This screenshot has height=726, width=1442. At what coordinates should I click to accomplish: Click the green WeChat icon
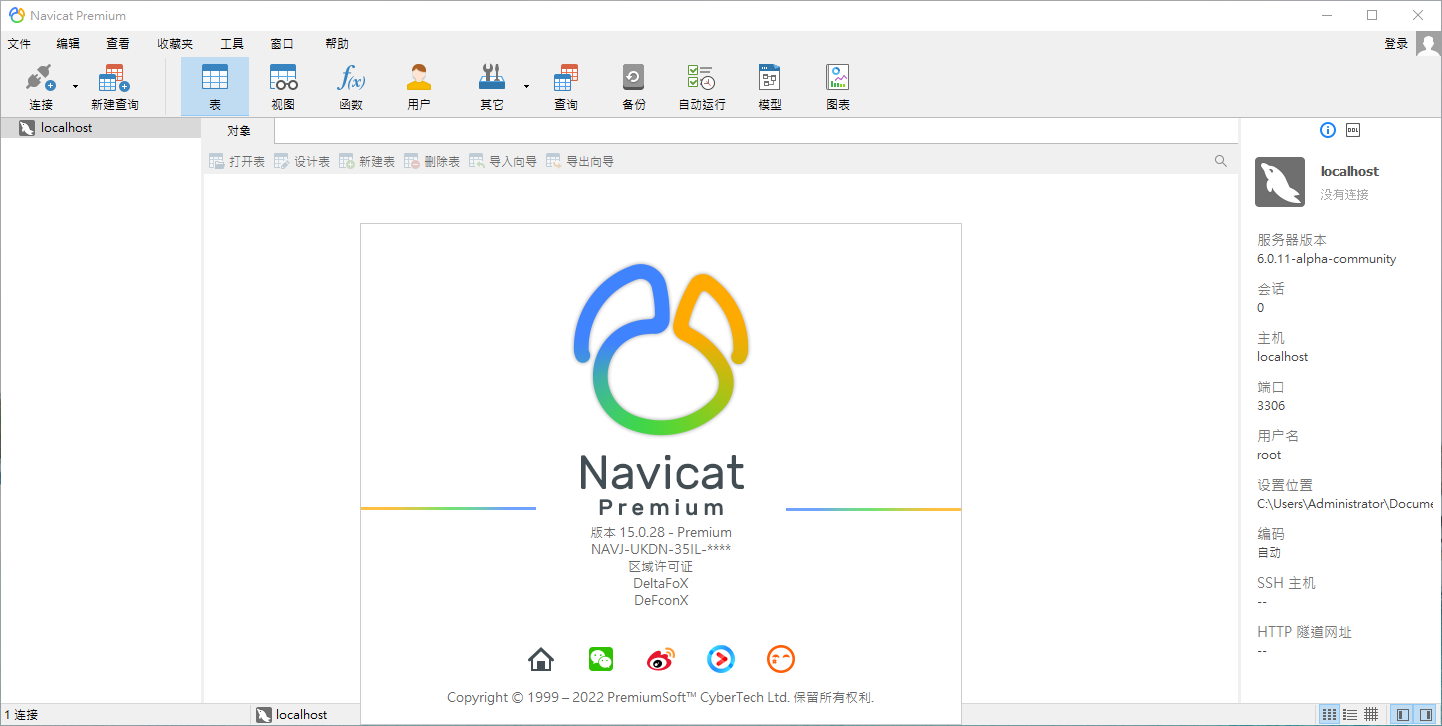(x=601, y=659)
